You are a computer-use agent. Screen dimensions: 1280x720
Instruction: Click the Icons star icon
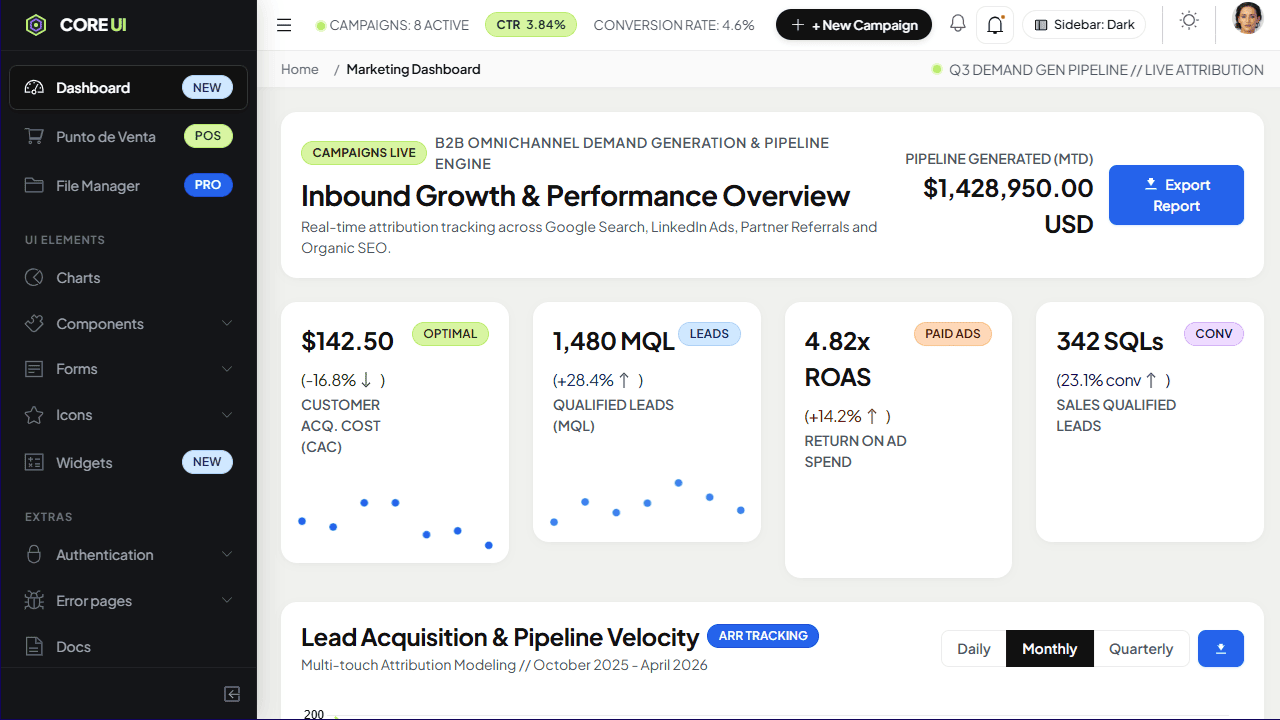point(34,415)
